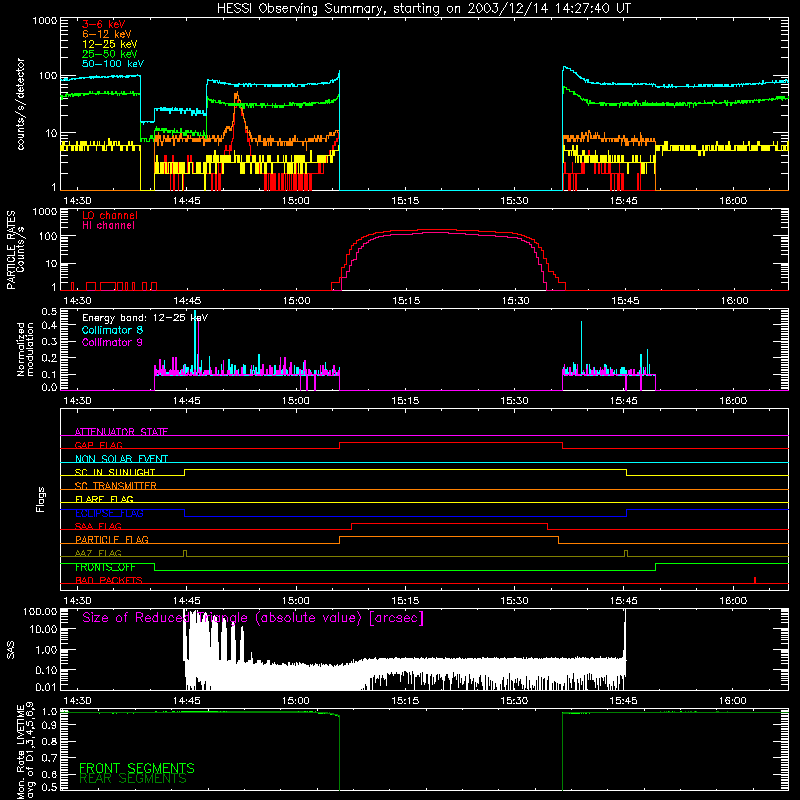Click the 'SAS' axis label
The height and width of the screenshot is (800, 800).
coord(11,650)
